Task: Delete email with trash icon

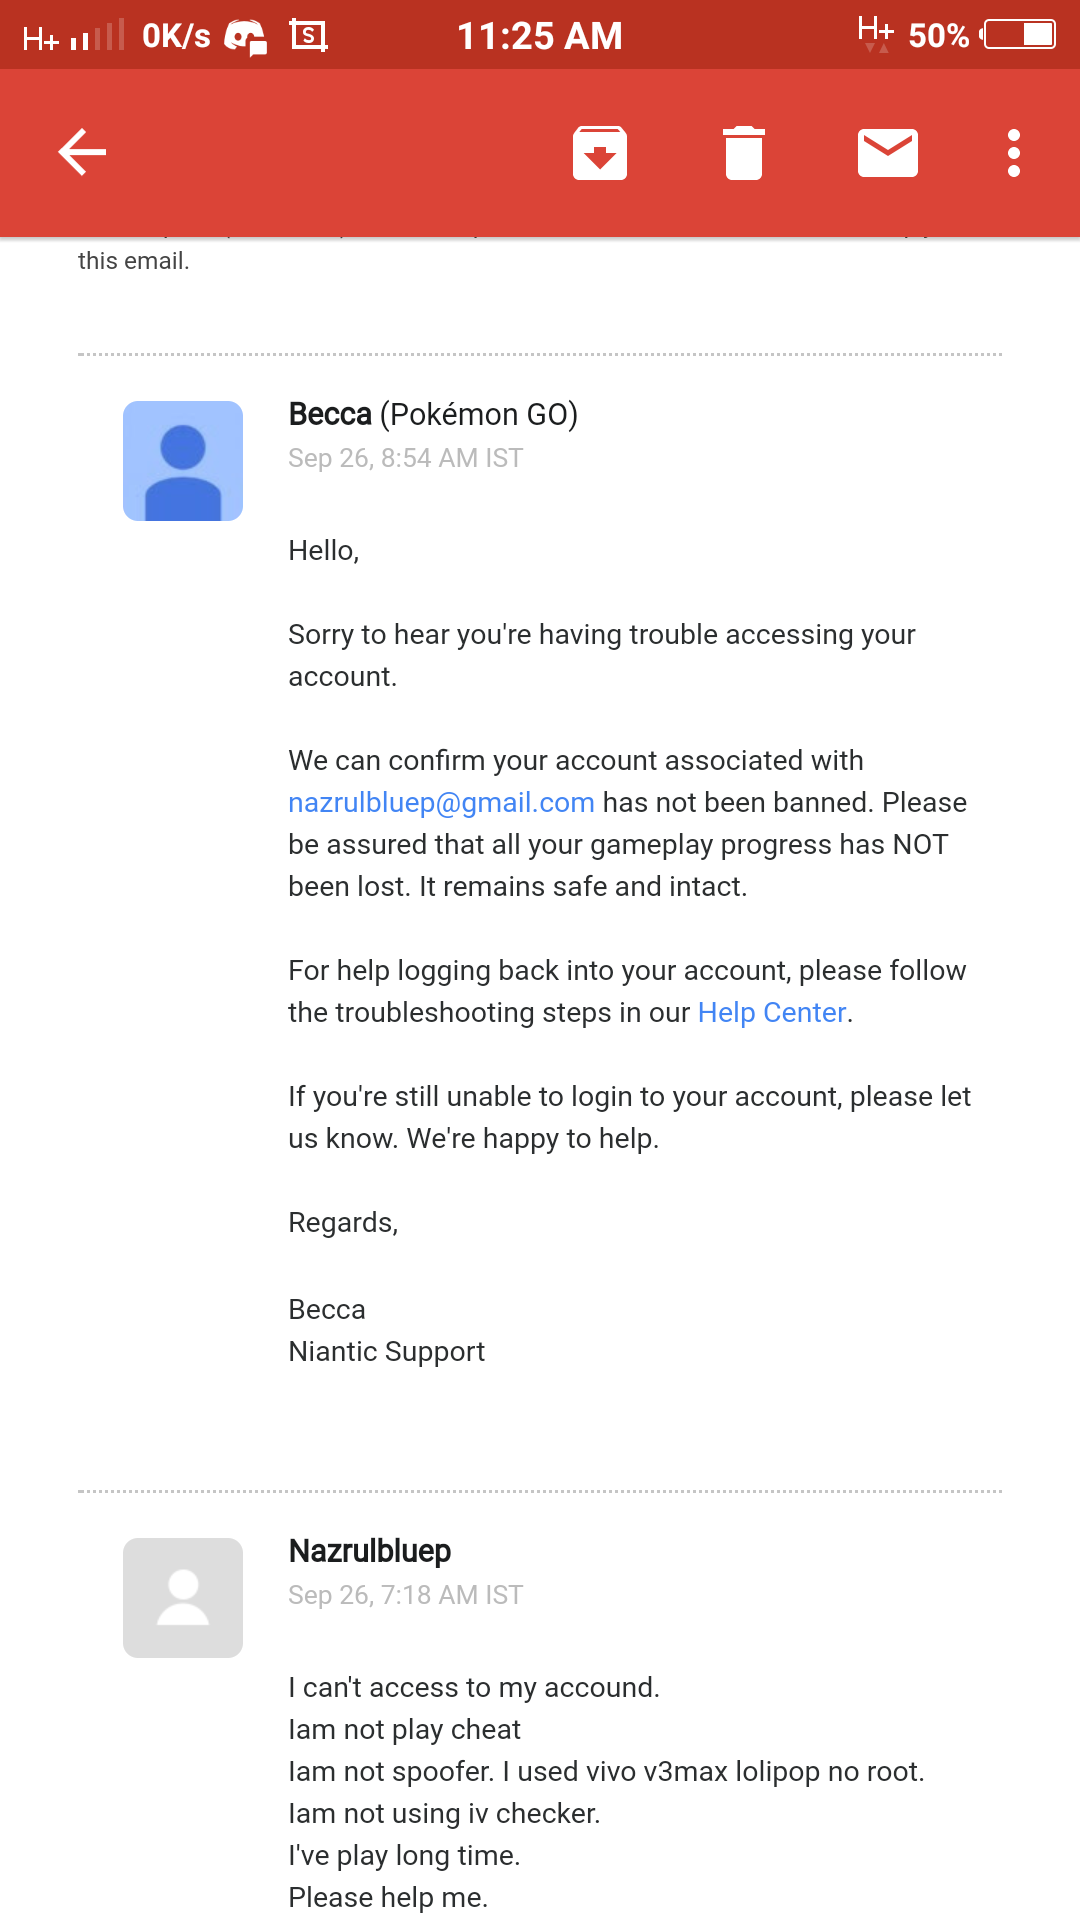Action: [x=743, y=153]
